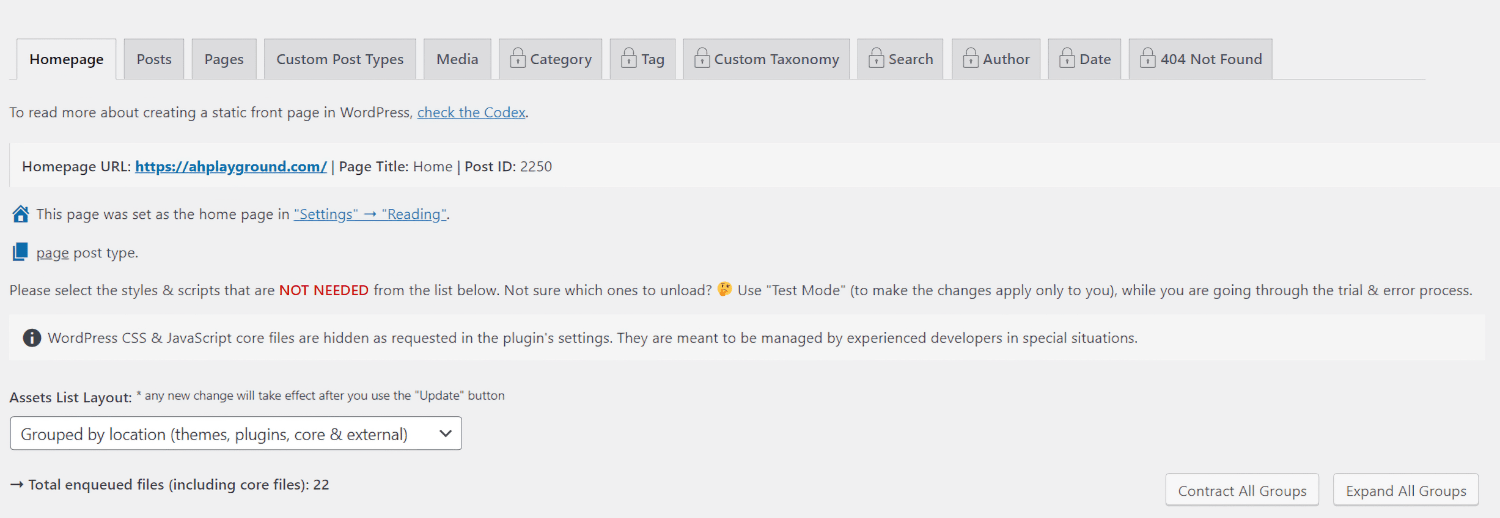The image size is (1500, 518).
Task: Open the locked Search tab
Action: pos(900,59)
